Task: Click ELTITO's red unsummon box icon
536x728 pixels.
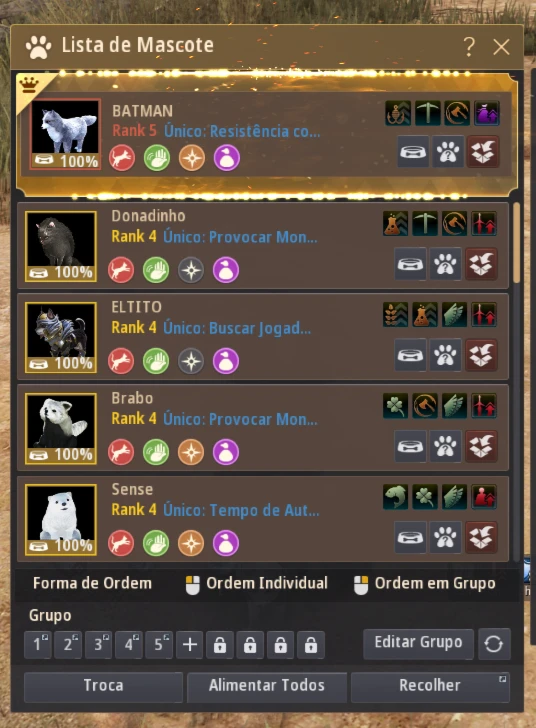Action: [x=481, y=355]
